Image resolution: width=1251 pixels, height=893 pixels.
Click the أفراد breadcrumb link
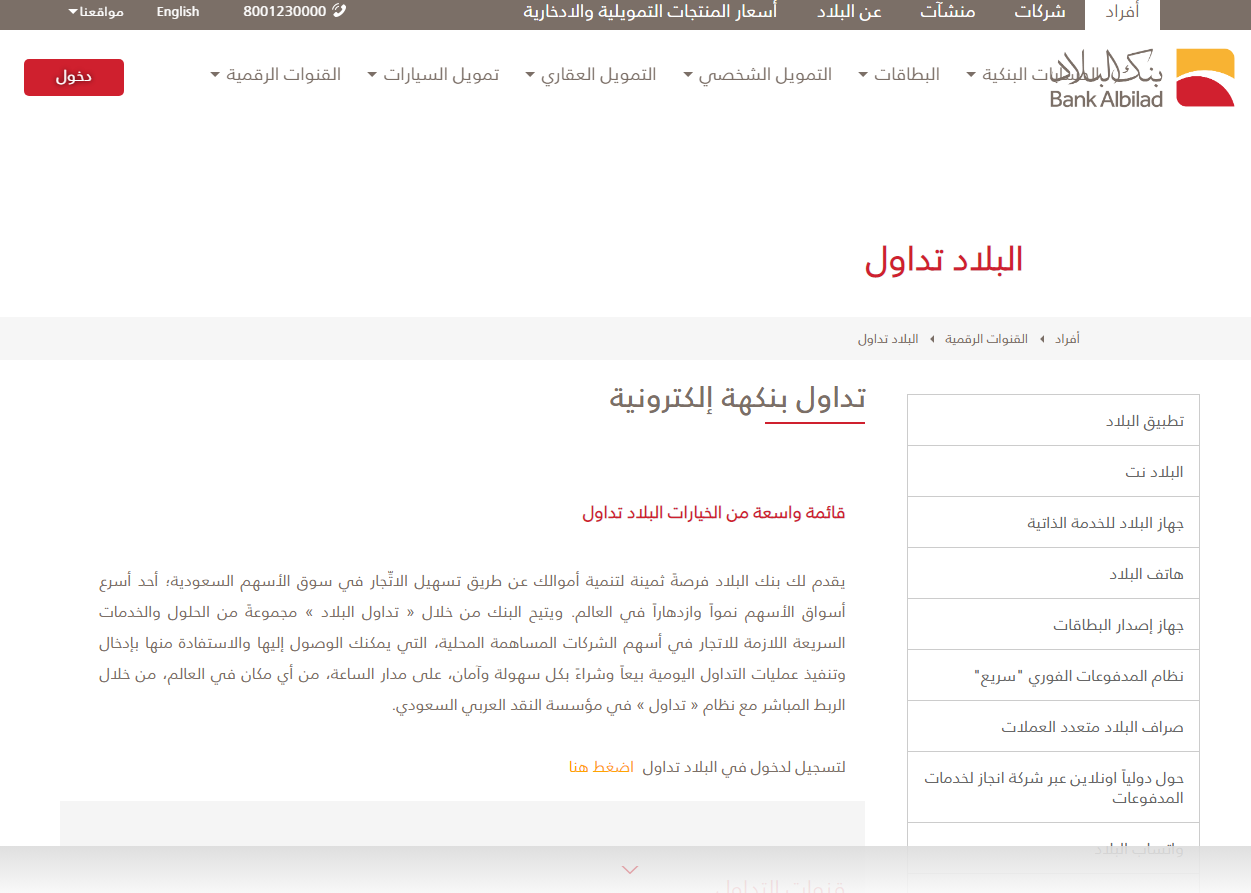coord(1068,339)
